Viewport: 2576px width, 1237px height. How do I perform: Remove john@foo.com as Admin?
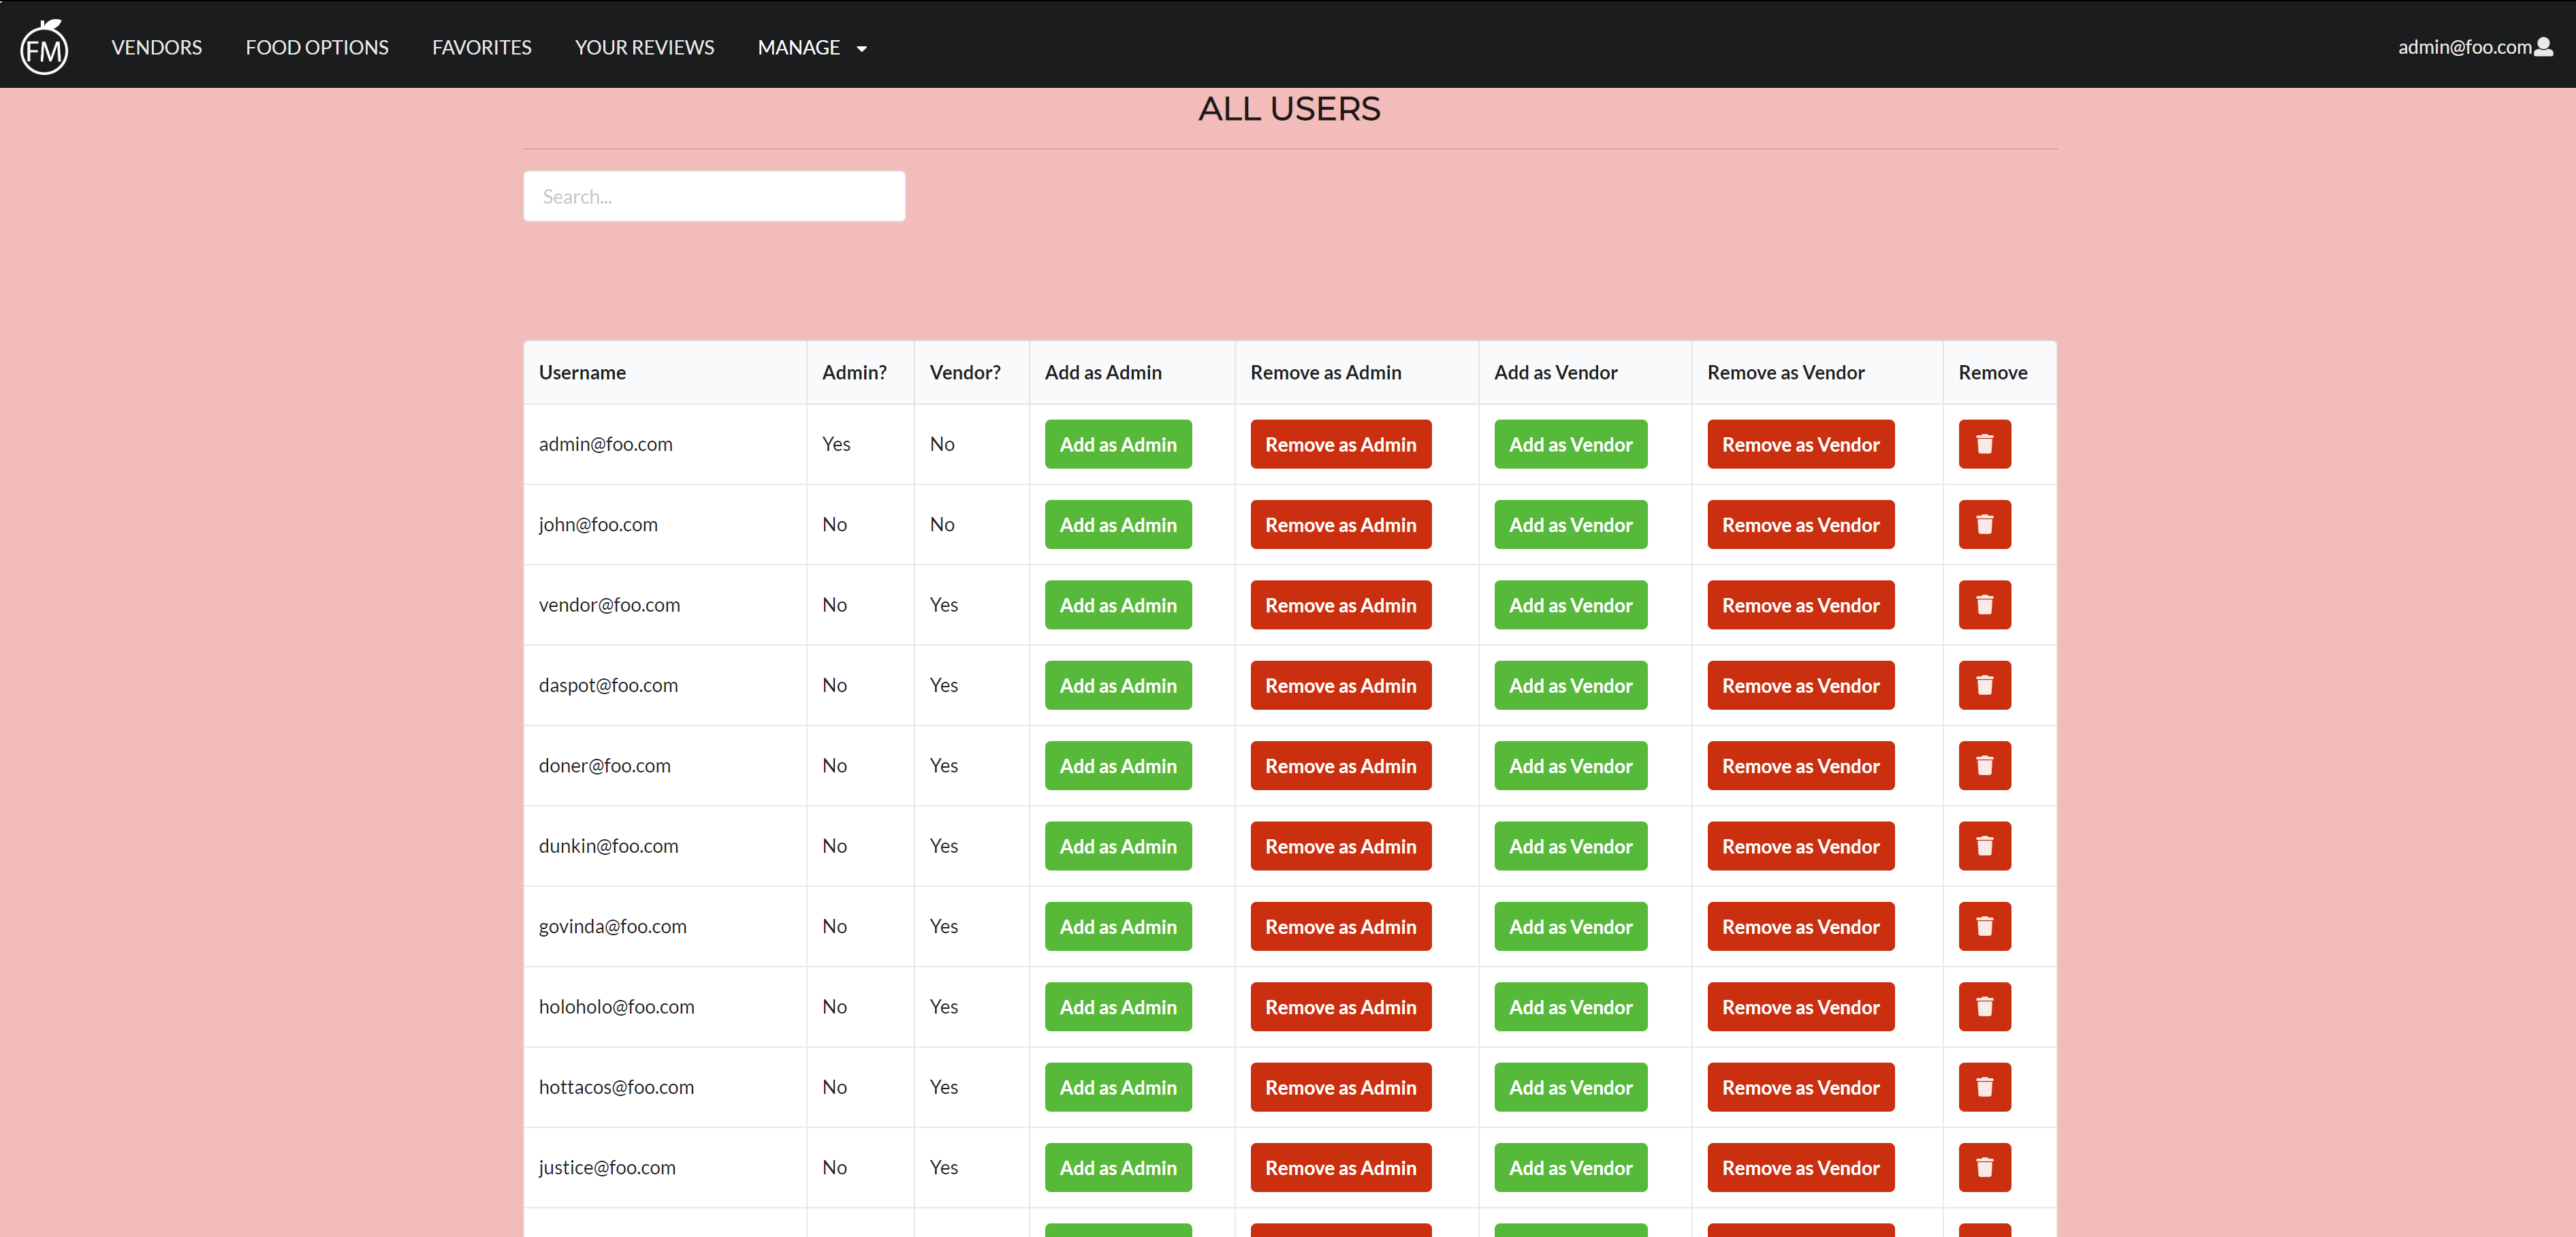tap(1340, 525)
